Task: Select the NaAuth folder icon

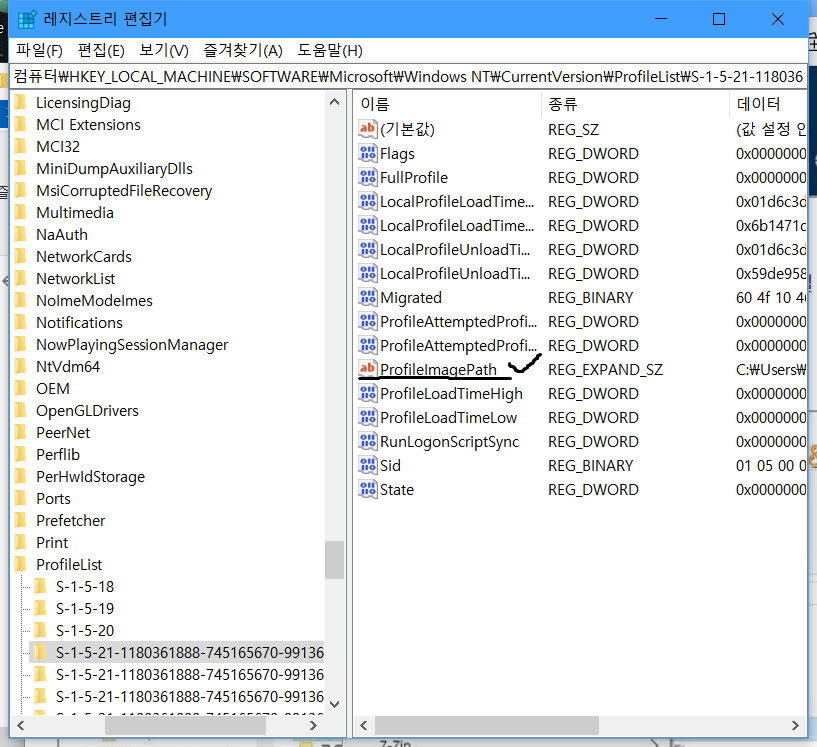Action: coord(21,234)
